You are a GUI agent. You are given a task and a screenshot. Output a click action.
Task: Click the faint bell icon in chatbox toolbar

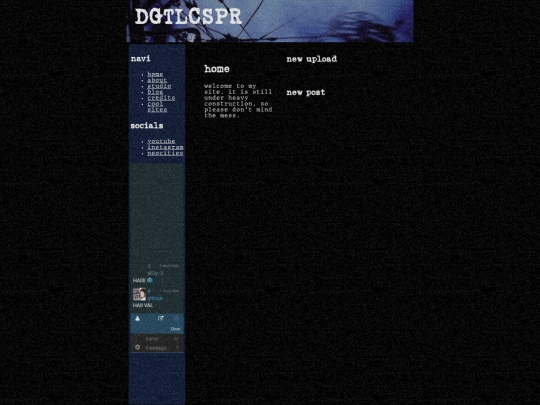176,319
